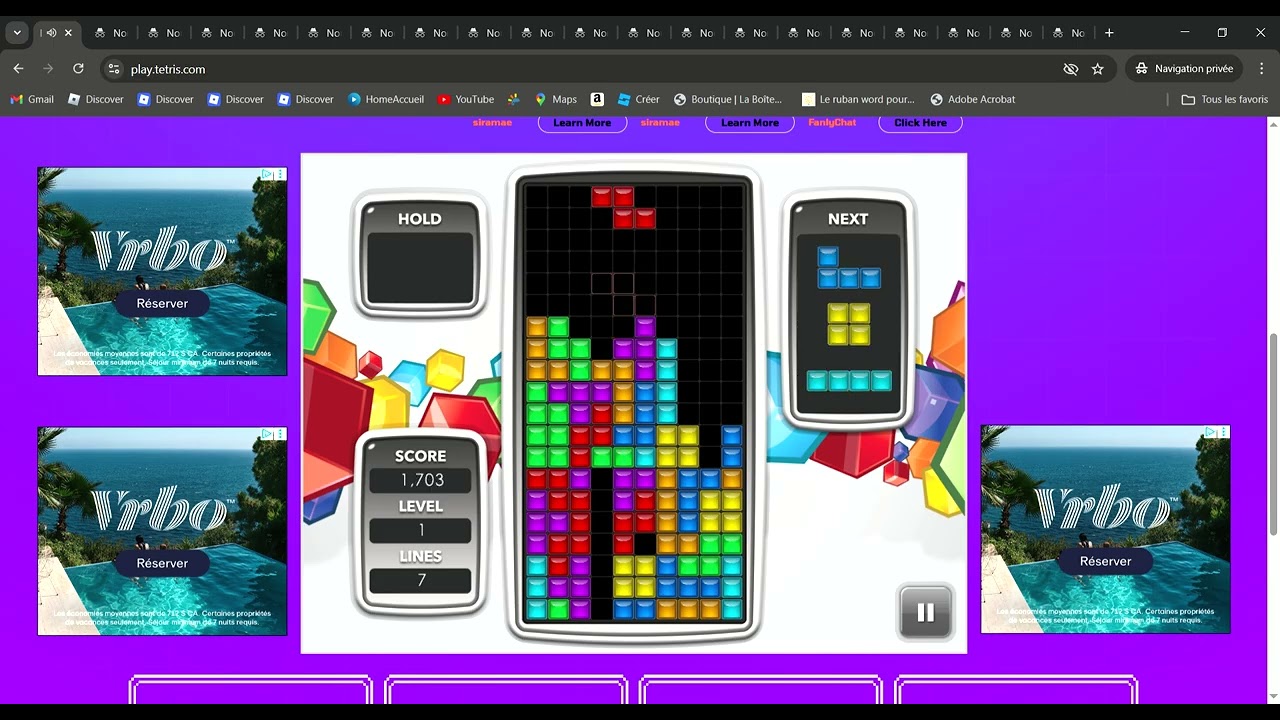Pause the Tetris game

pos(925,612)
